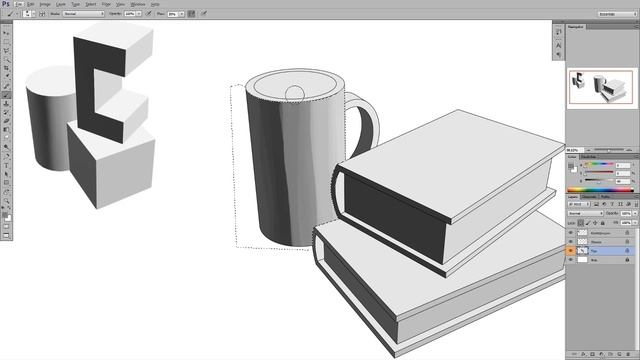The height and width of the screenshot is (360, 640).
Task: Select the Healing Brush tool
Action: pyautogui.click(x=6, y=86)
